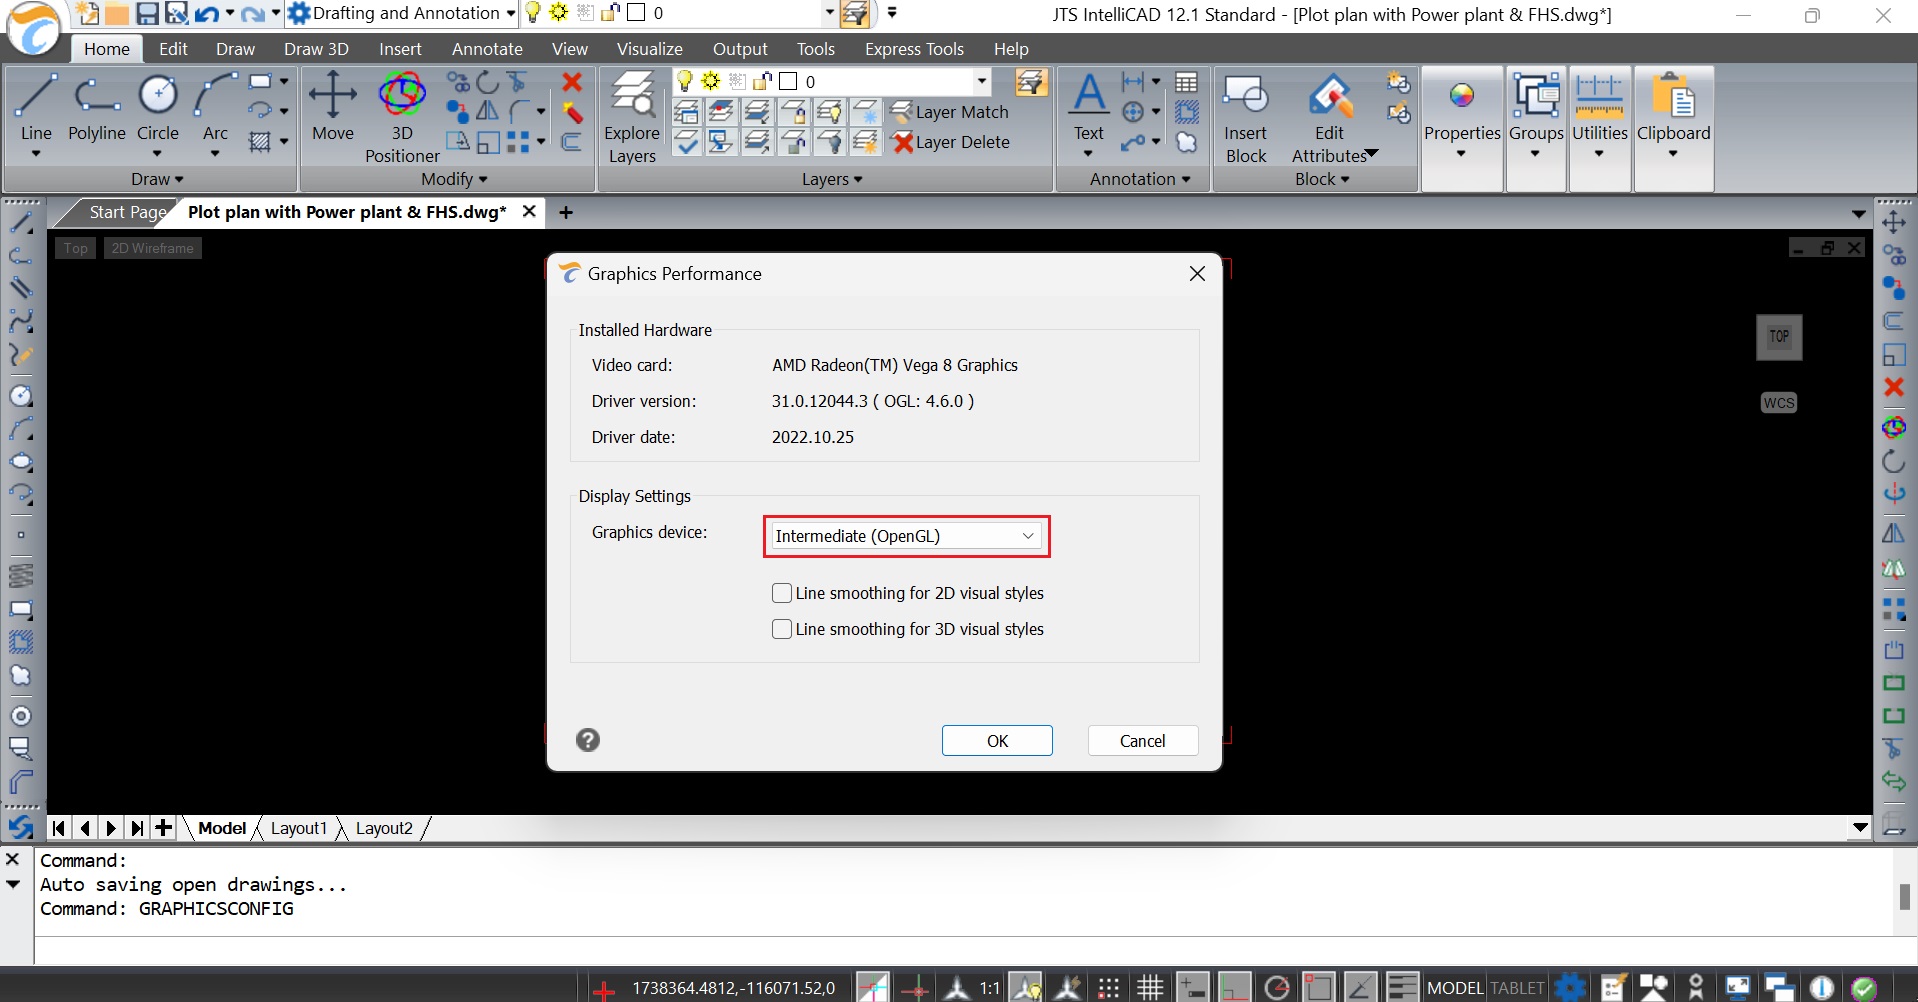
Task: Close the Graphics Performance dialog
Action: (1197, 274)
